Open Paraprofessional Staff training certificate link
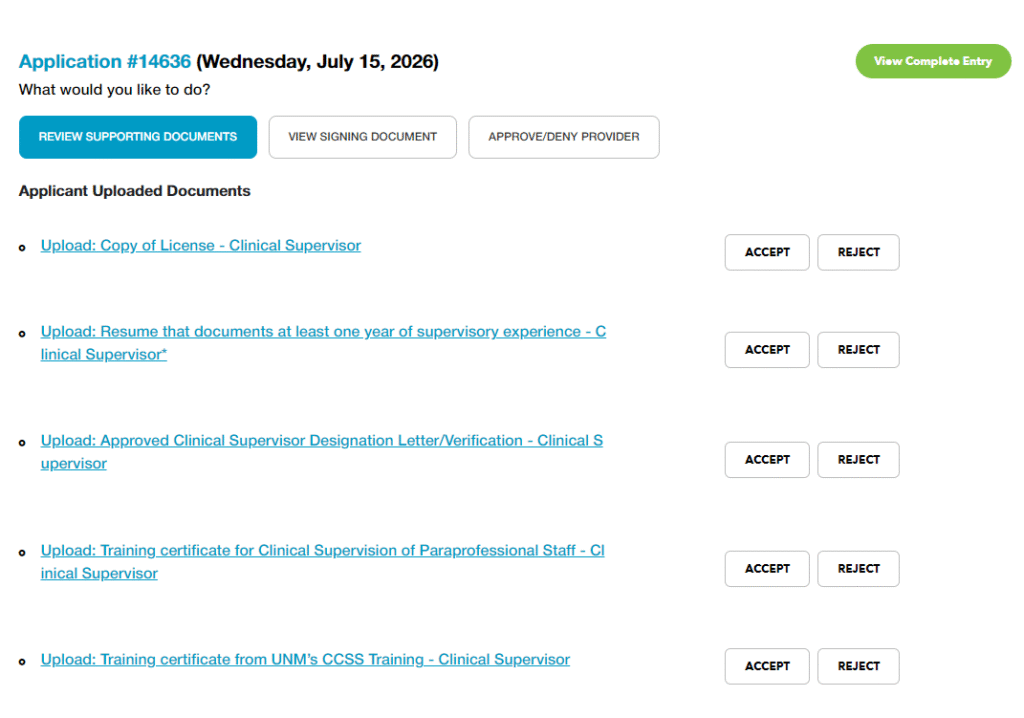This screenshot has width=1024, height=718. point(323,562)
